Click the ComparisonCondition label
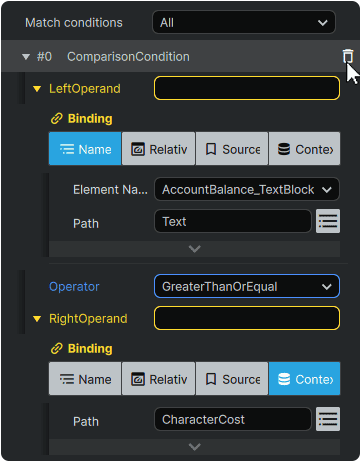 (x=128, y=57)
